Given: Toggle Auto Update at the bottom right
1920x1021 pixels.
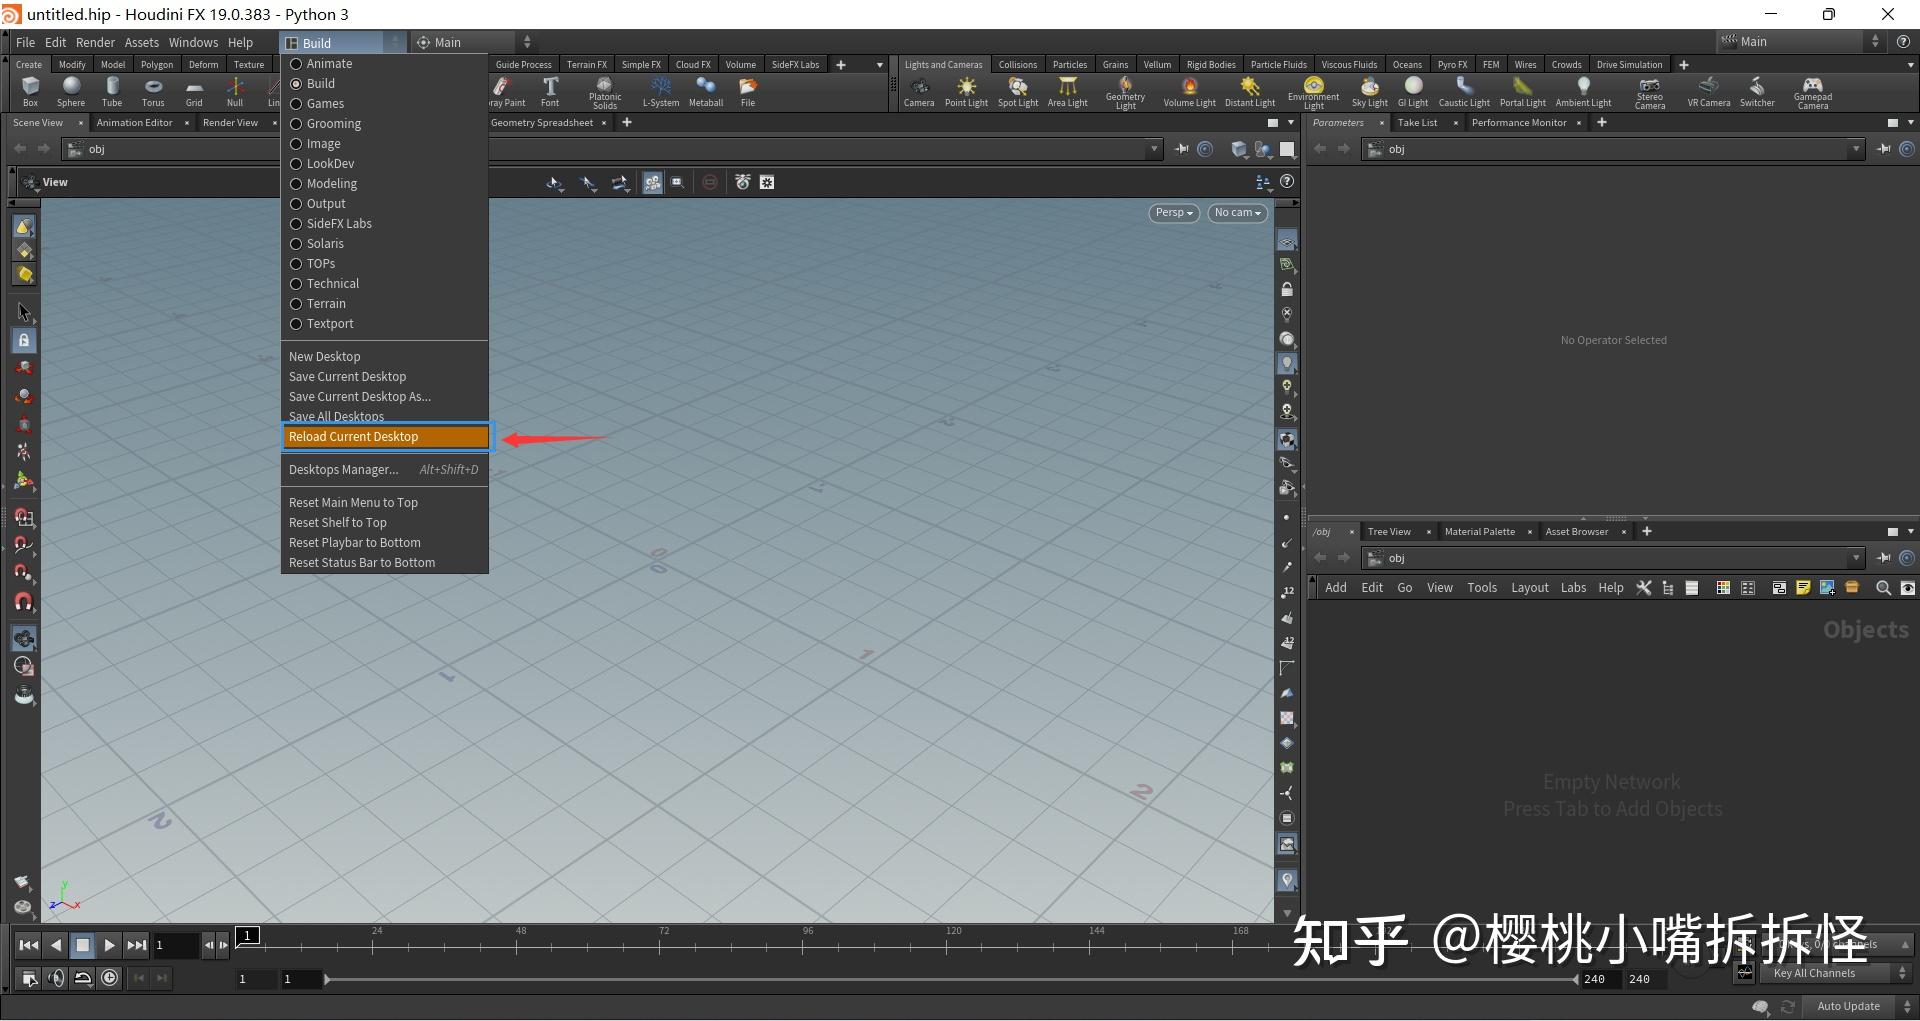Looking at the screenshot, I should point(1848,1006).
